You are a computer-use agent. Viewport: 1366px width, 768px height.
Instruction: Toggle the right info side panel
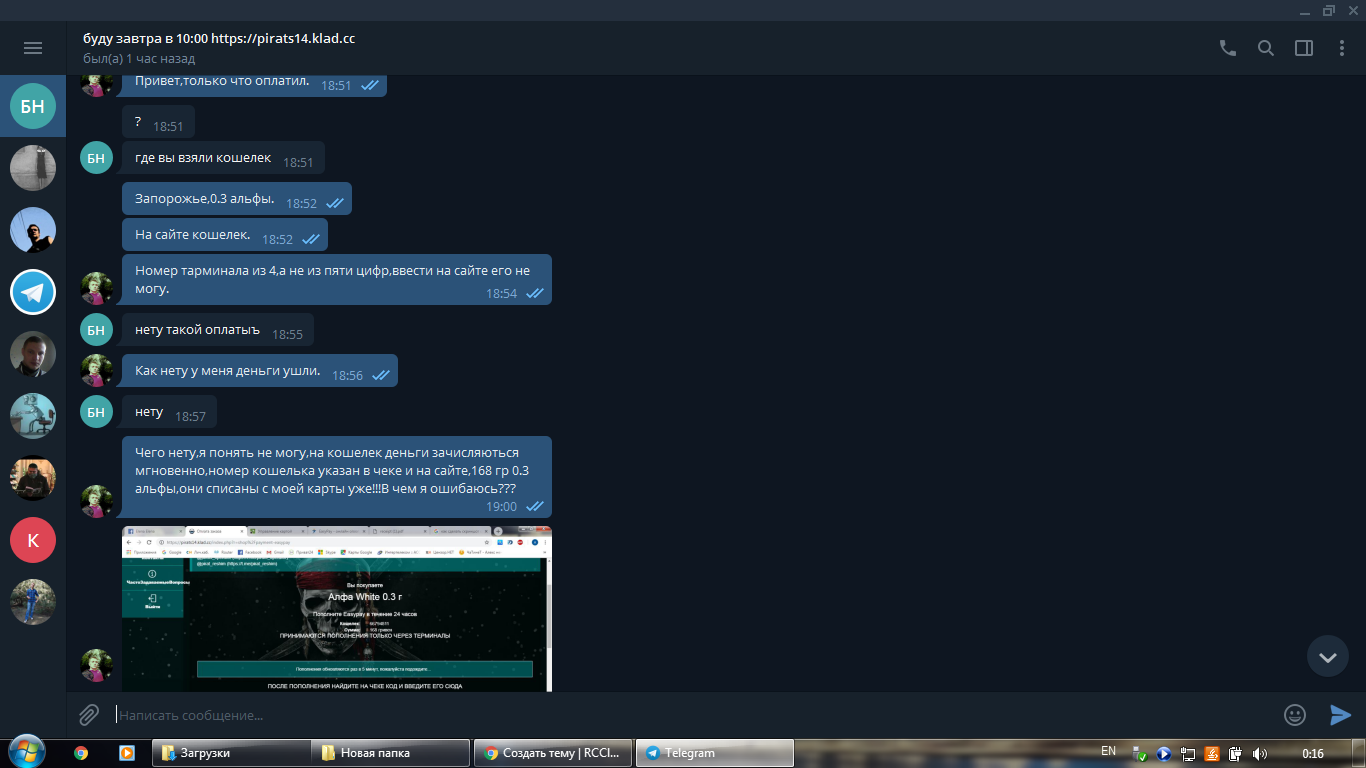pyautogui.click(x=1304, y=48)
